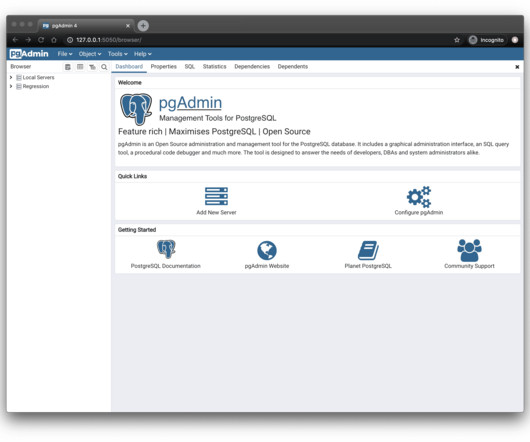Screen dimensions: 530x442
Task: Open the Object menu
Action: [x=90, y=54]
